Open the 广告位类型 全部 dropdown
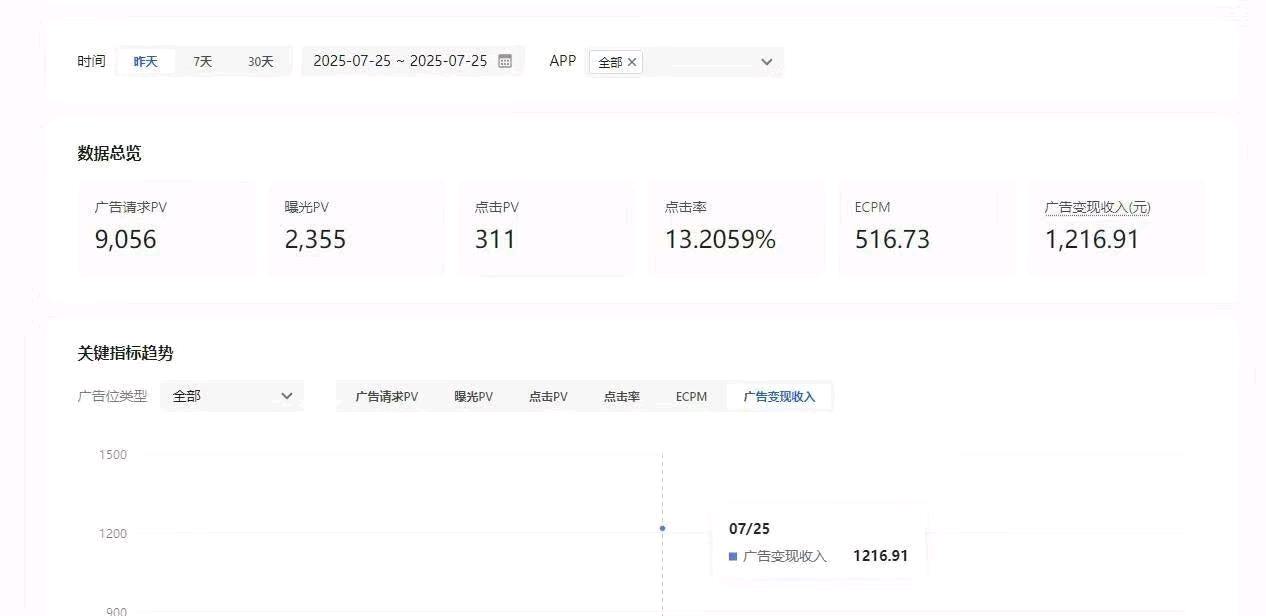 (x=232, y=396)
